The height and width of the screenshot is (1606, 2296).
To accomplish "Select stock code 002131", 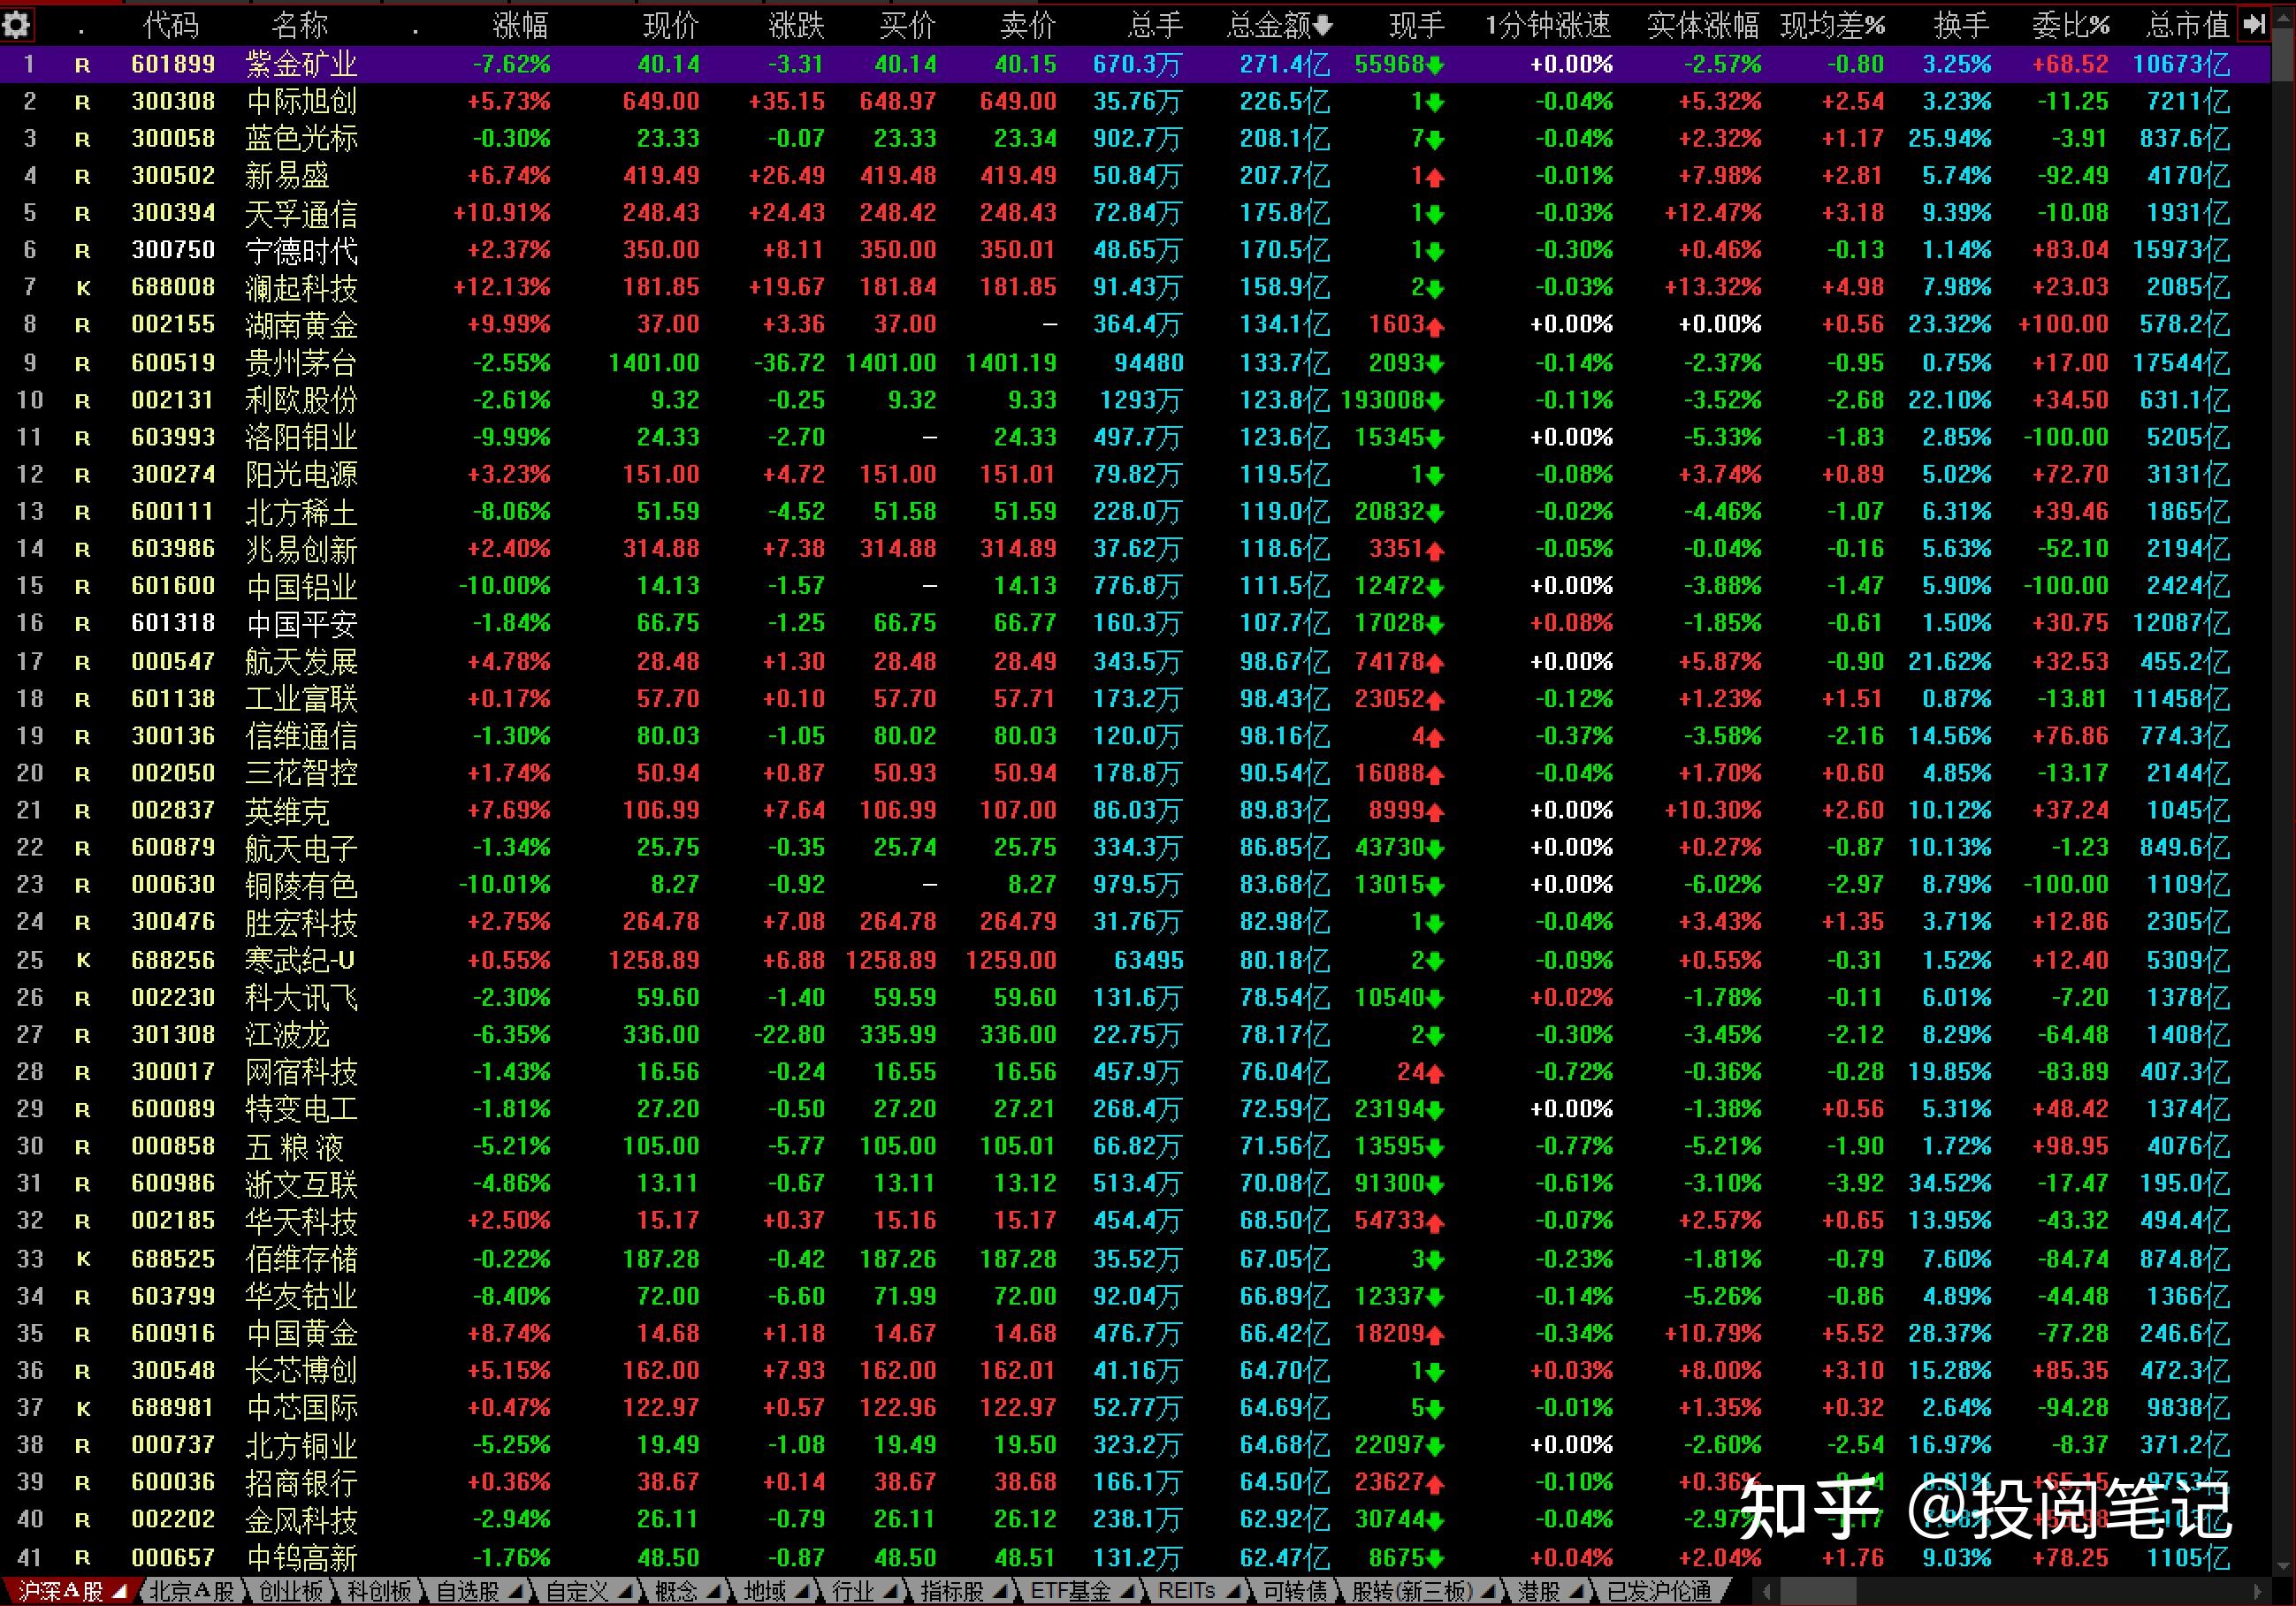I will 173,400.
